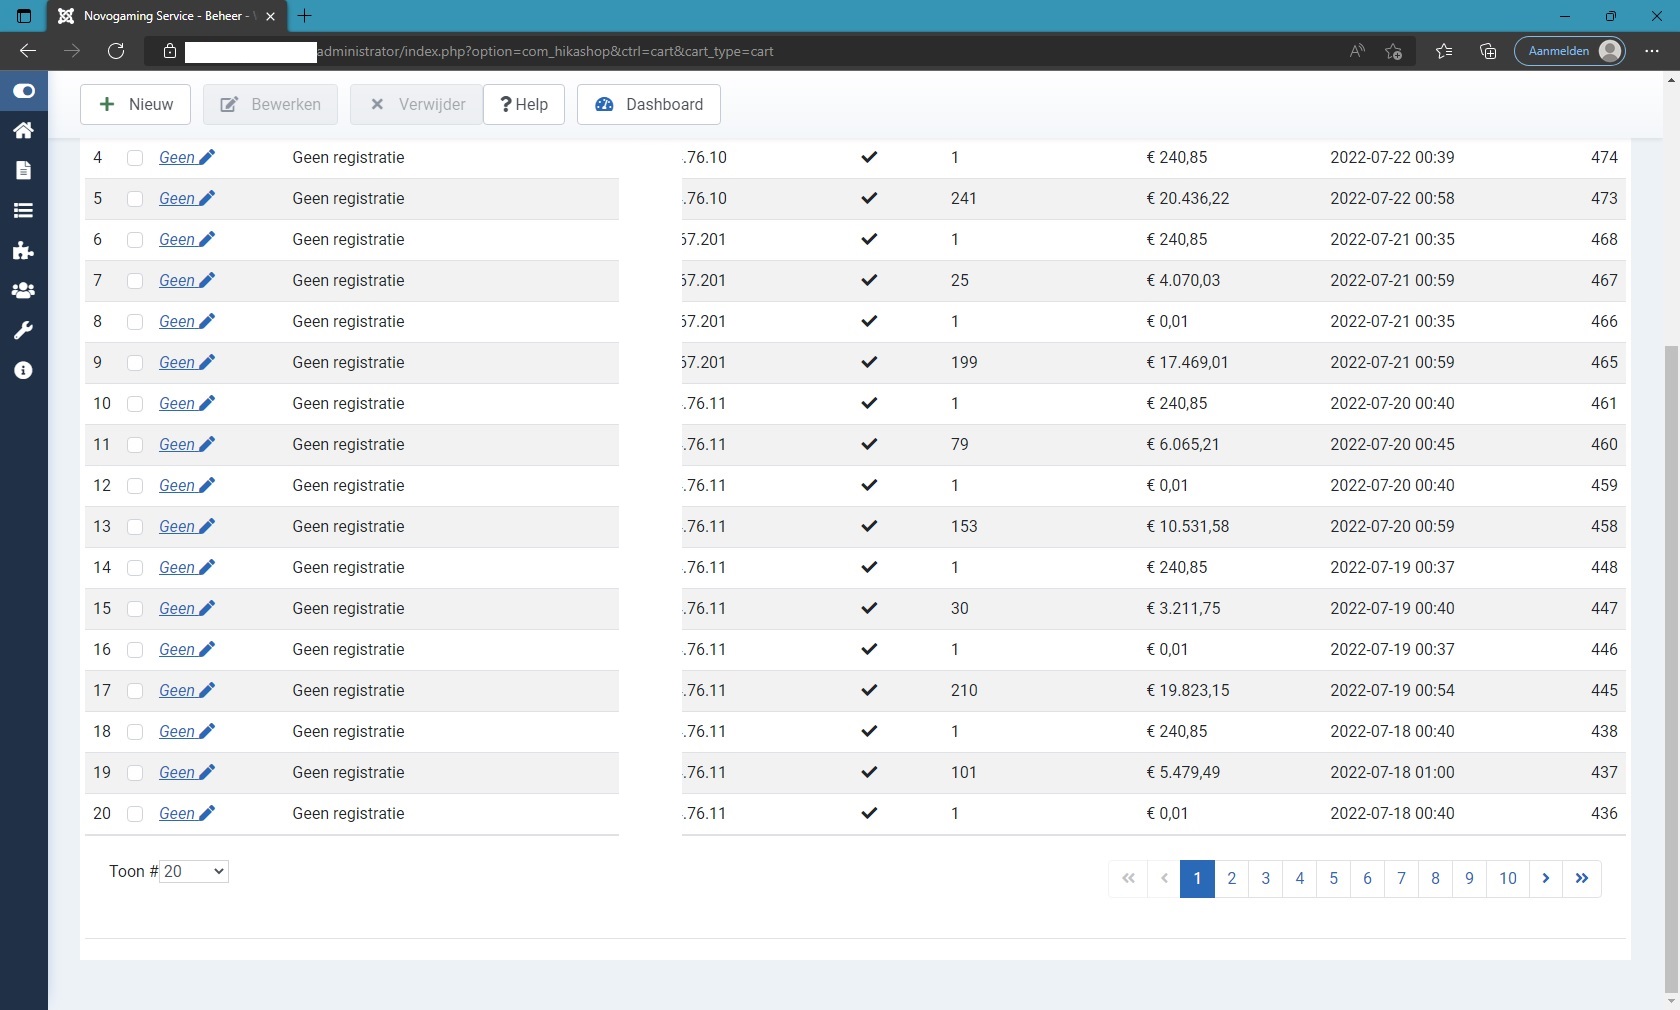Tick the checkbox for row 20
Viewport: 1680px width, 1010px height.
click(135, 814)
